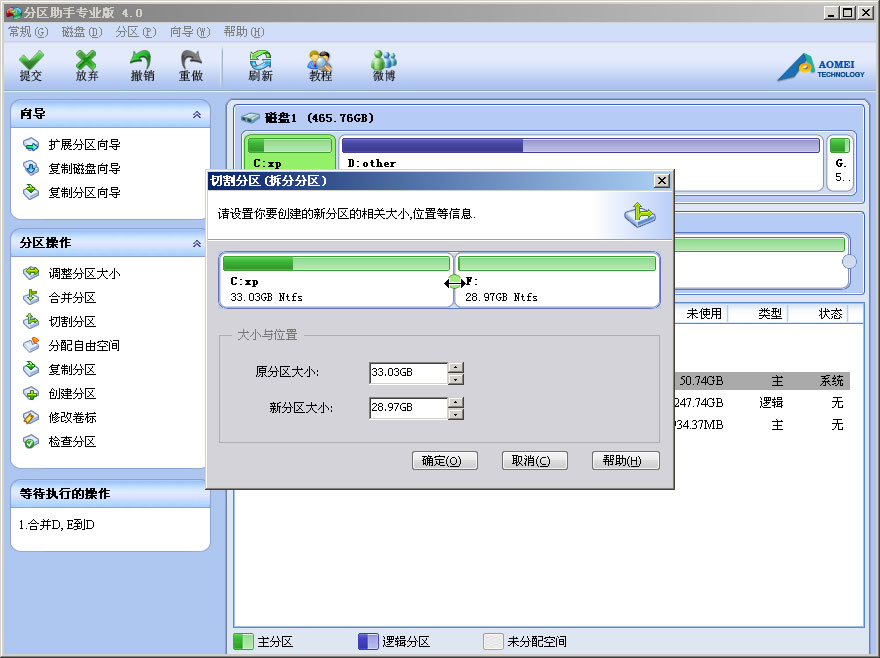880x658 pixels.
Task: Collapse the 向导 panel header chevron
Action: click(x=196, y=115)
